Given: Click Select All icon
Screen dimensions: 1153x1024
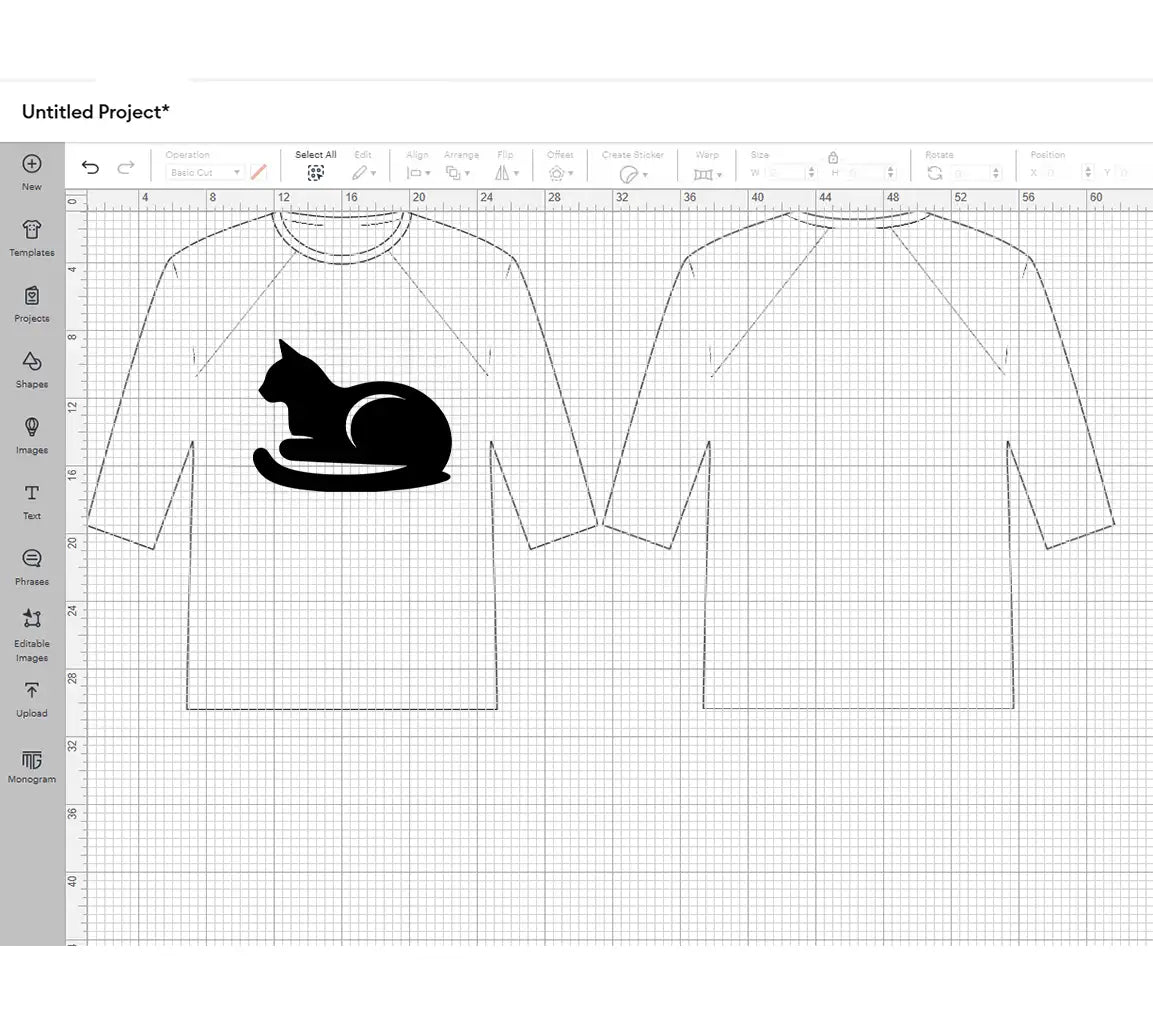Looking at the screenshot, I should (315, 173).
